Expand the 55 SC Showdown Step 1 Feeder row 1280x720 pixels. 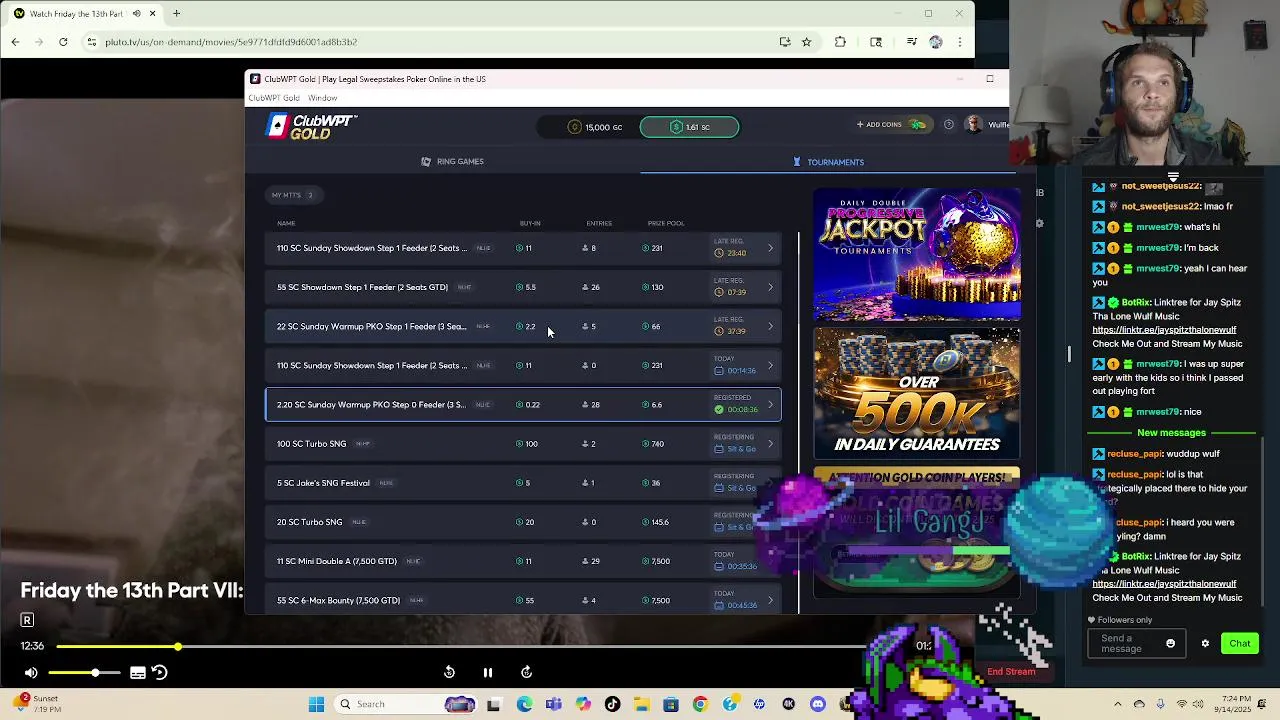coord(770,287)
